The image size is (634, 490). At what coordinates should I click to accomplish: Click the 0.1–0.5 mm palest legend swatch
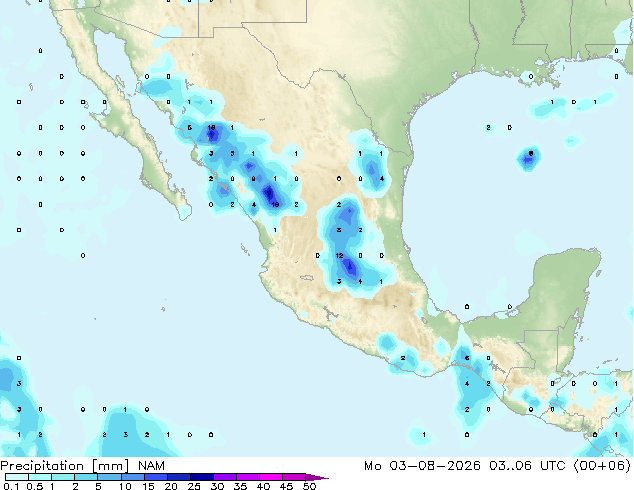click(x=17, y=477)
